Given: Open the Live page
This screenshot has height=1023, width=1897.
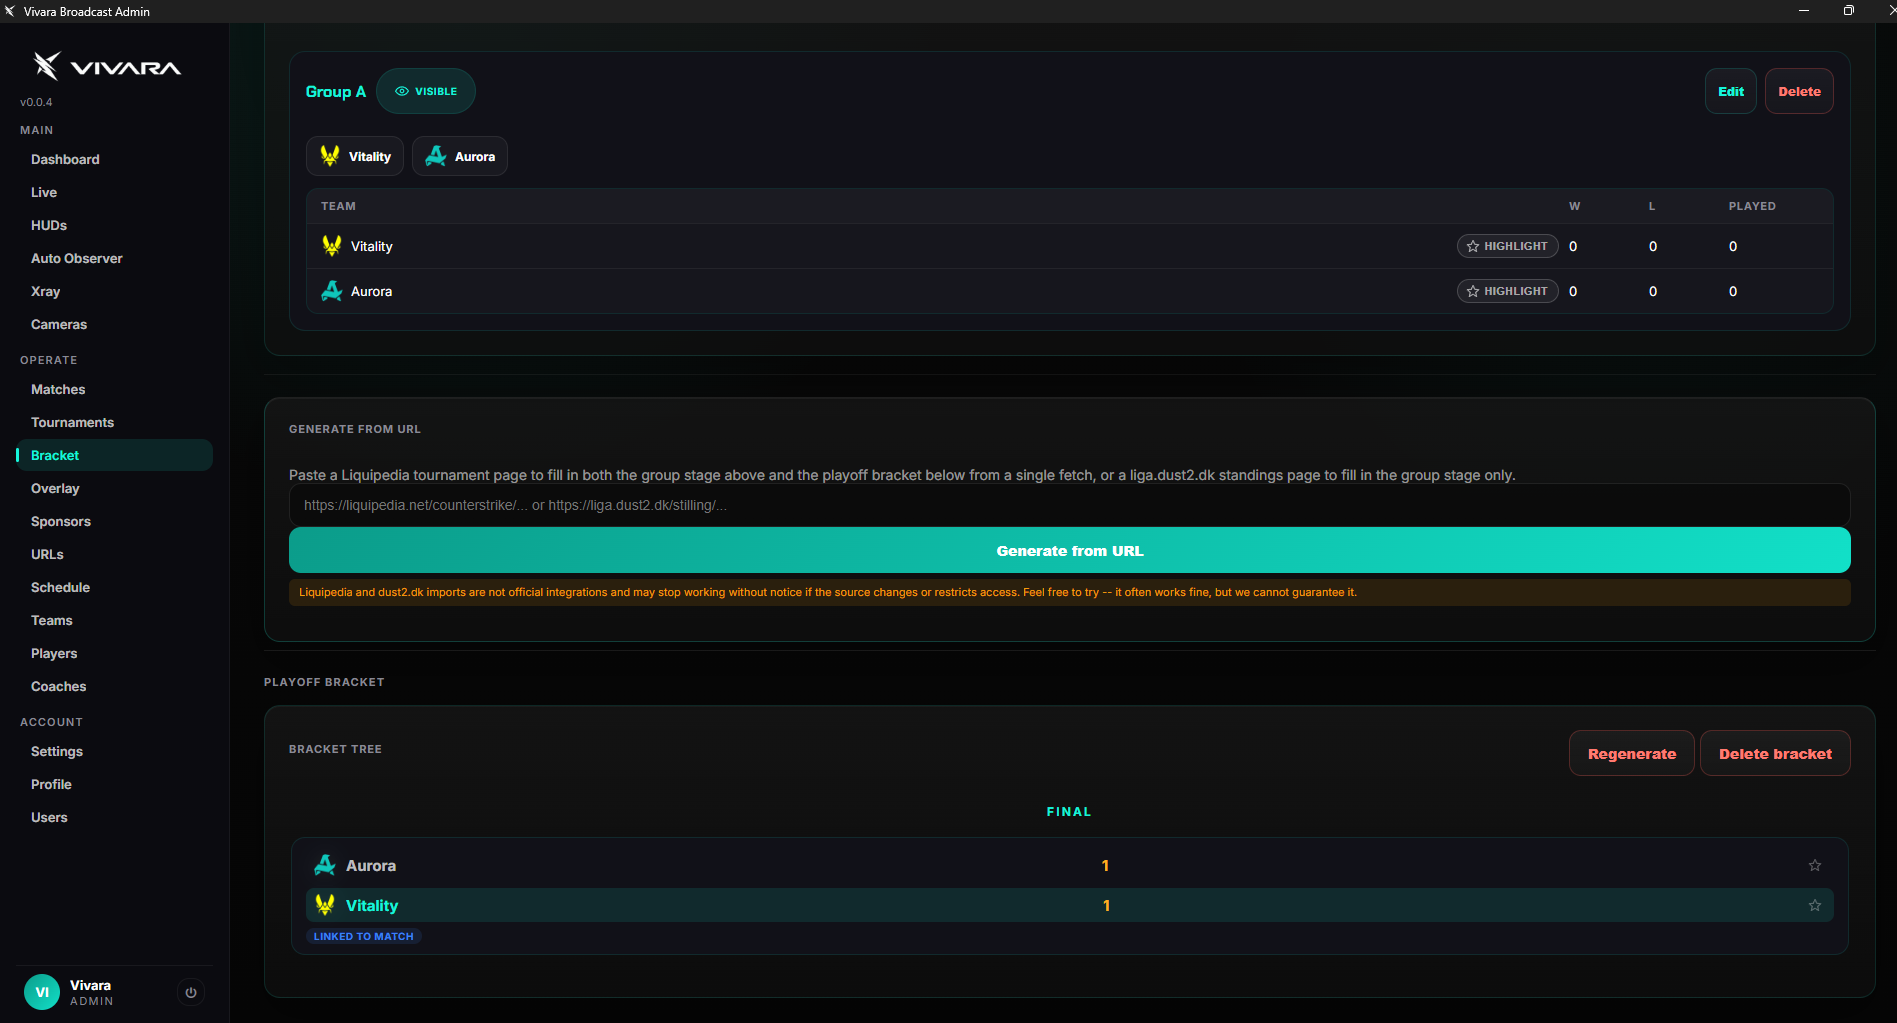Looking at the screenshot, I should pyautogui.click(x=114, y=192).
